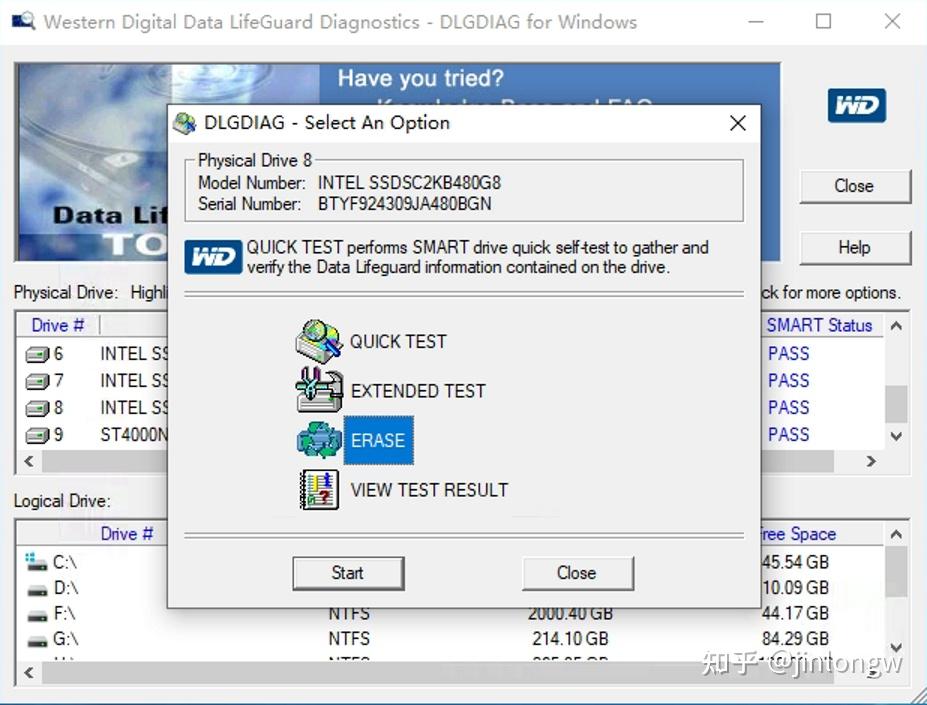Click Close button at dialog bottom

coord(578,573)
